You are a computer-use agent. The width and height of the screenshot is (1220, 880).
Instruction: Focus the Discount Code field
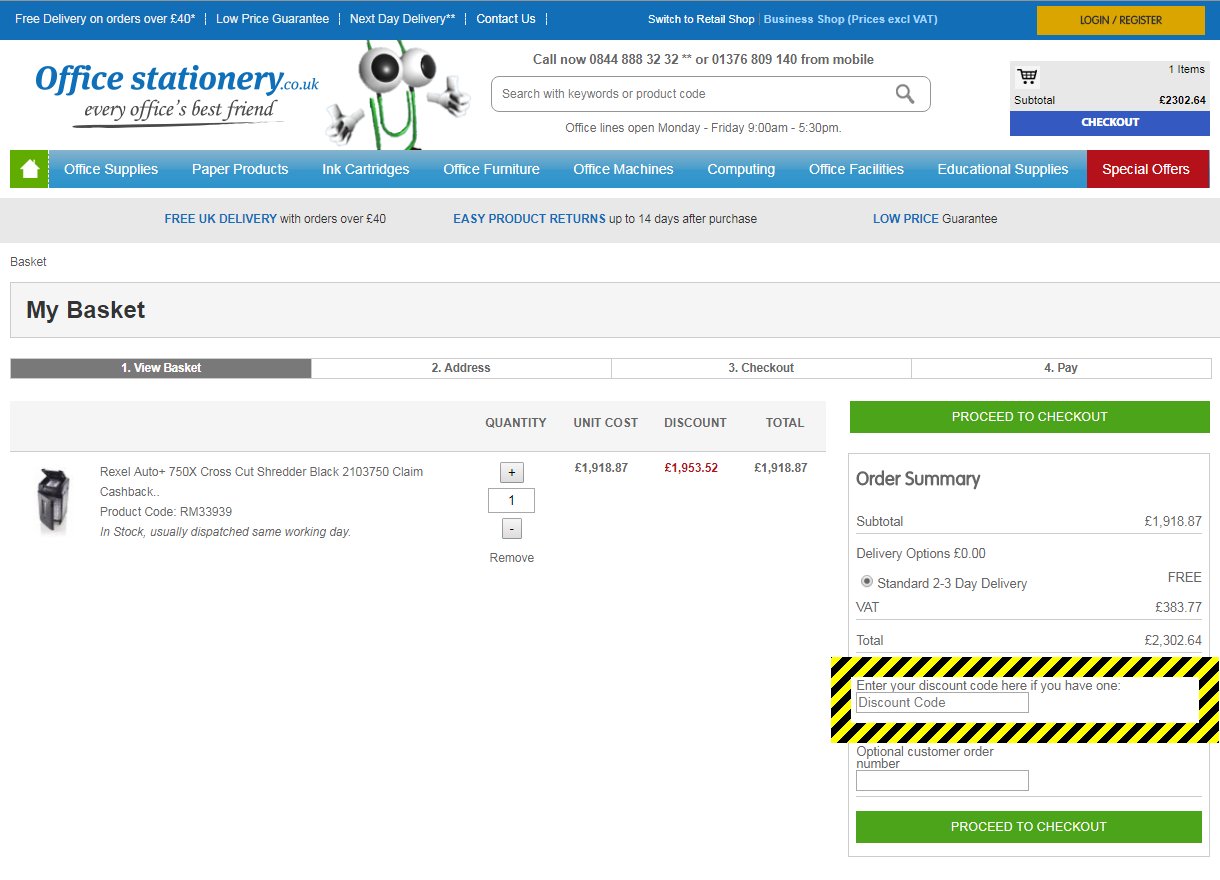(942, 703)
